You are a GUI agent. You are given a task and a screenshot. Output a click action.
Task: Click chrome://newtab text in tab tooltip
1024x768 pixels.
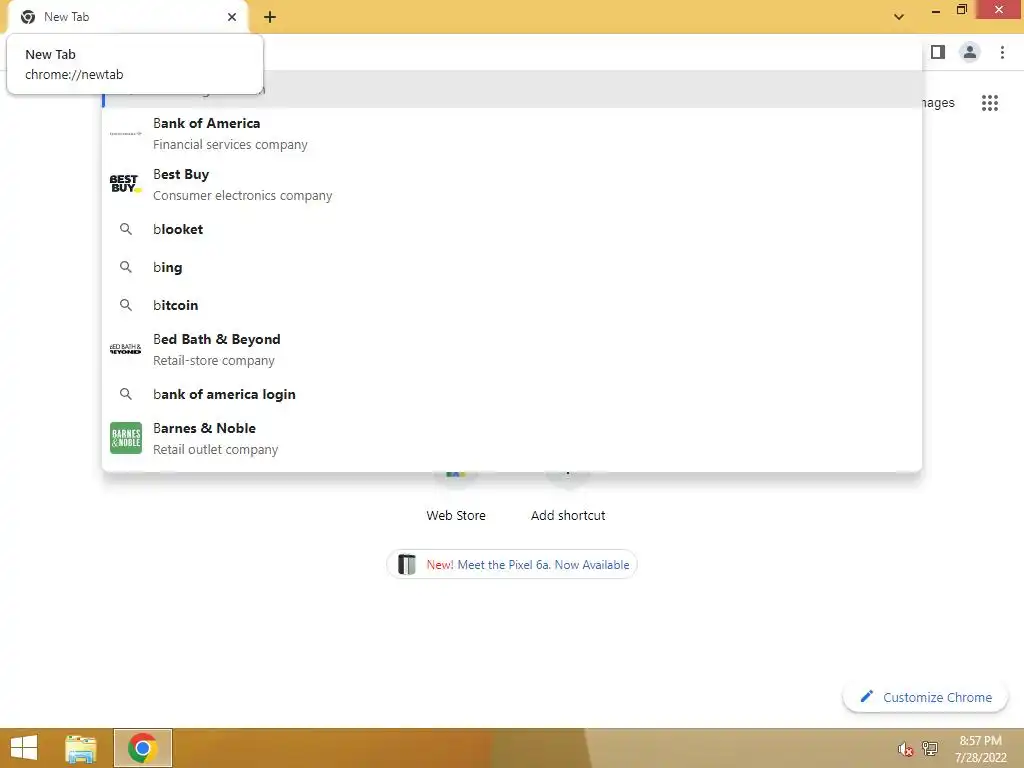pos(74,74)
